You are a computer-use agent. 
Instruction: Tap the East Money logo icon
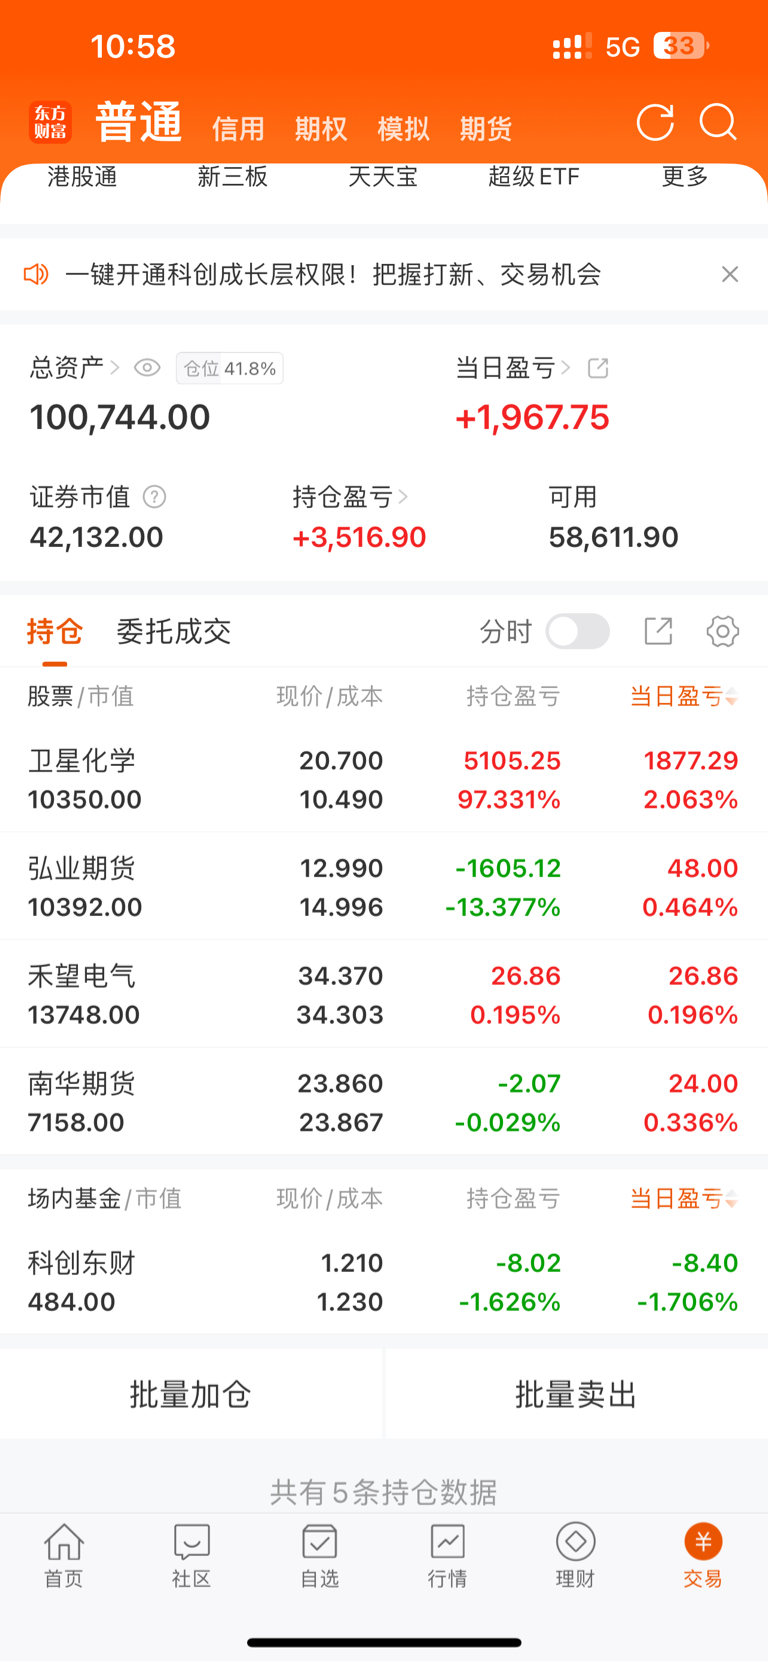click(50, 123)
